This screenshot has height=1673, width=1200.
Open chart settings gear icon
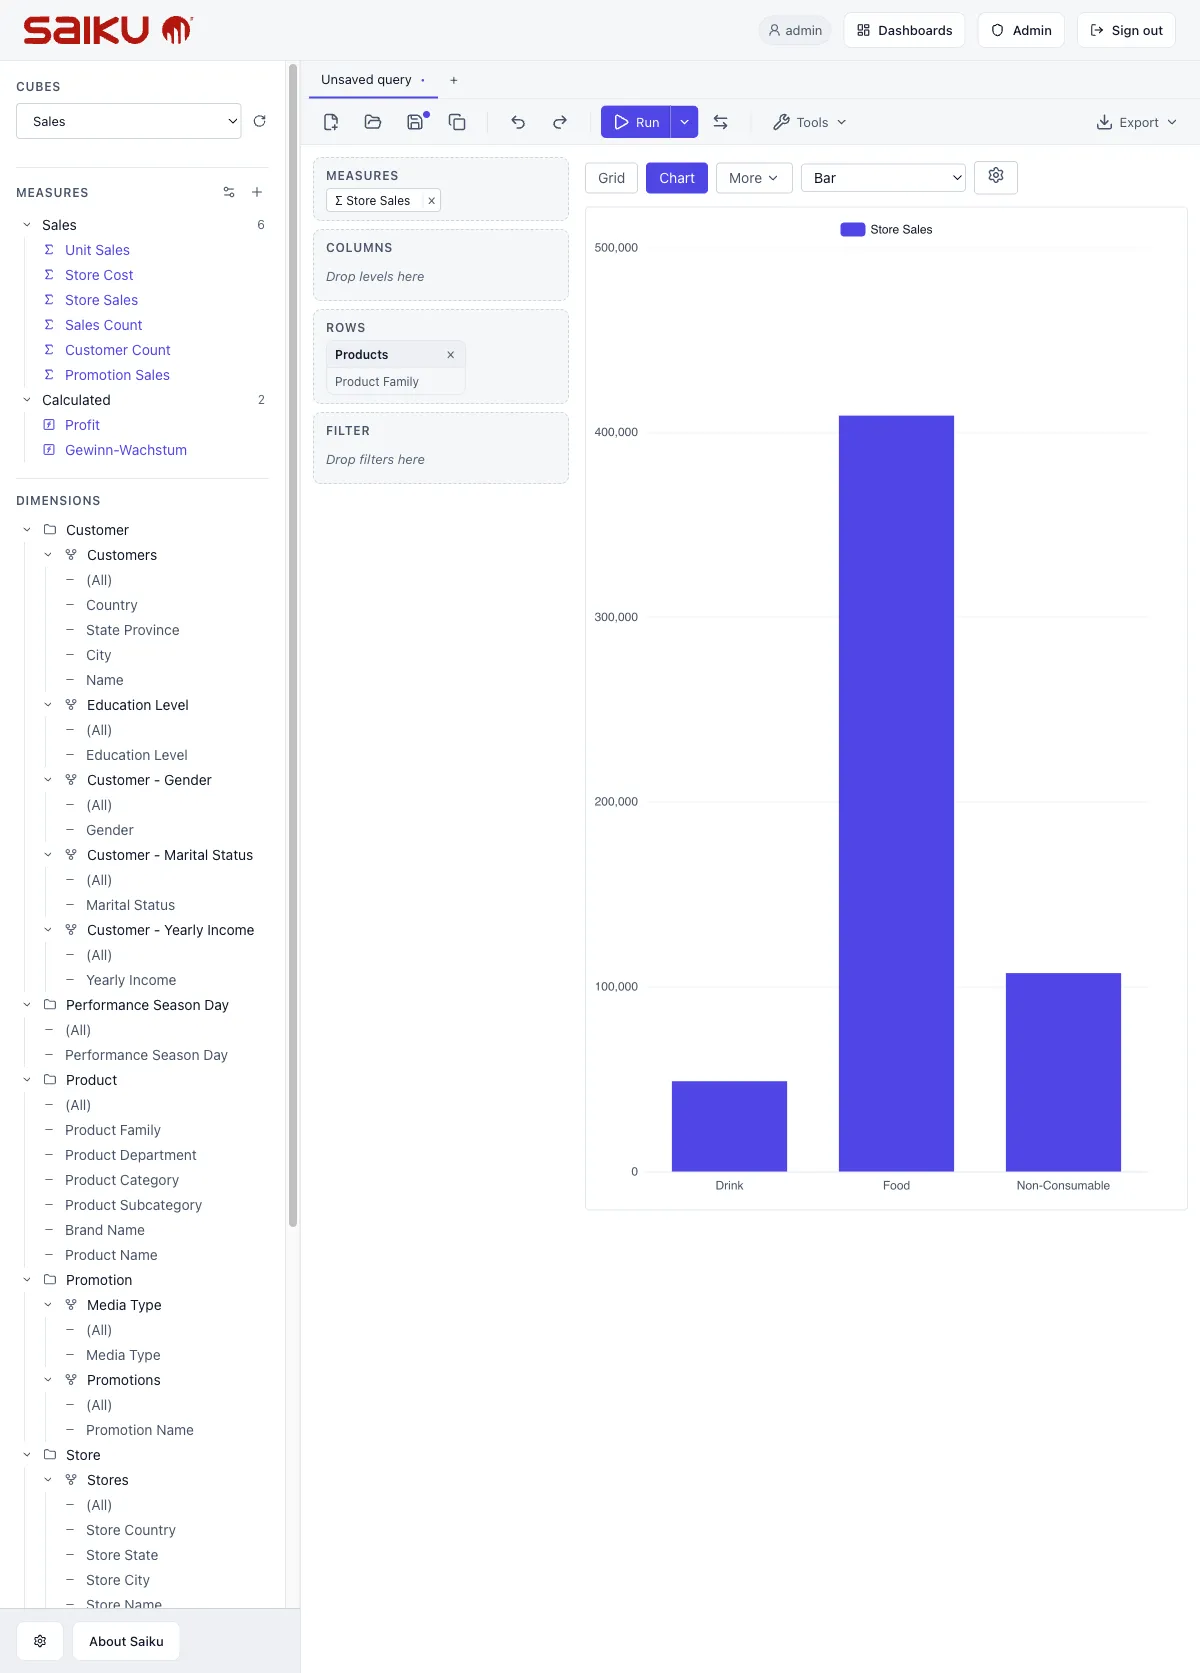996,177
